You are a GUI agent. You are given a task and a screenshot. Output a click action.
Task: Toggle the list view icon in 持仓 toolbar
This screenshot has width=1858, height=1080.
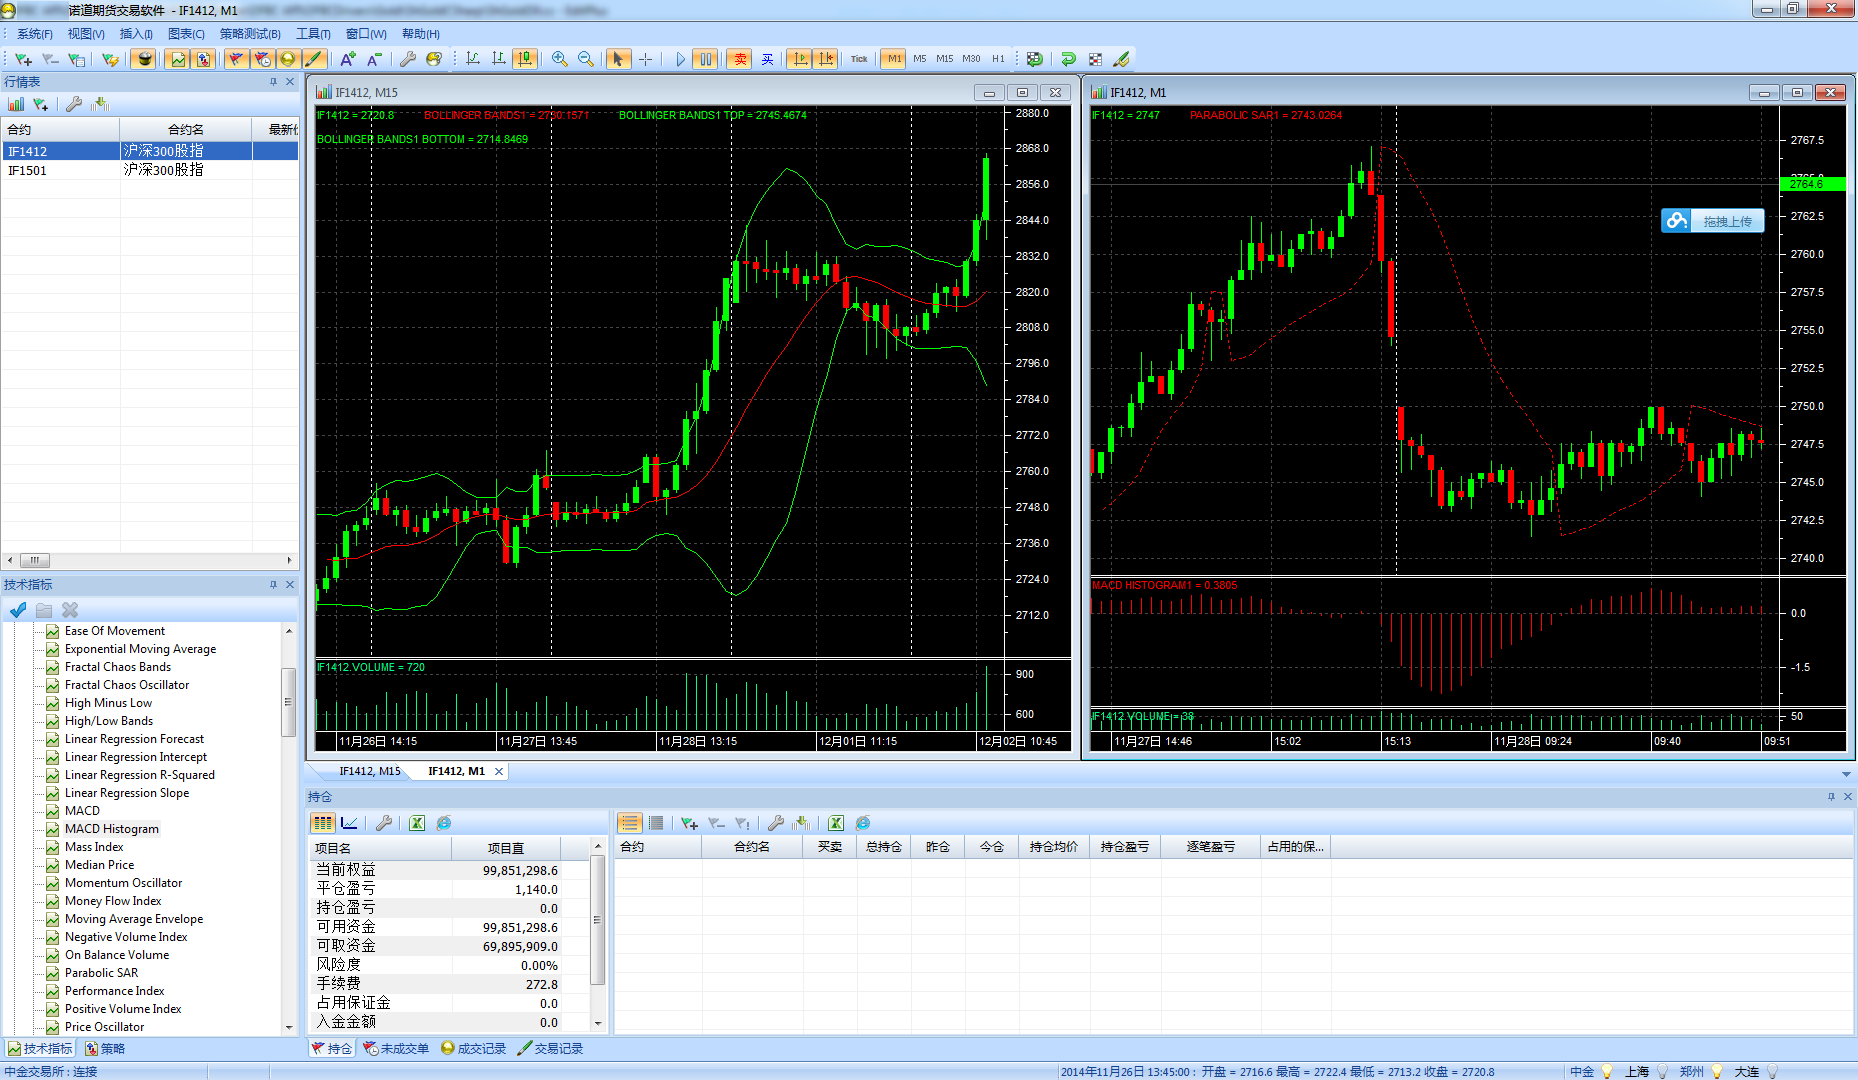pos(629,823)
